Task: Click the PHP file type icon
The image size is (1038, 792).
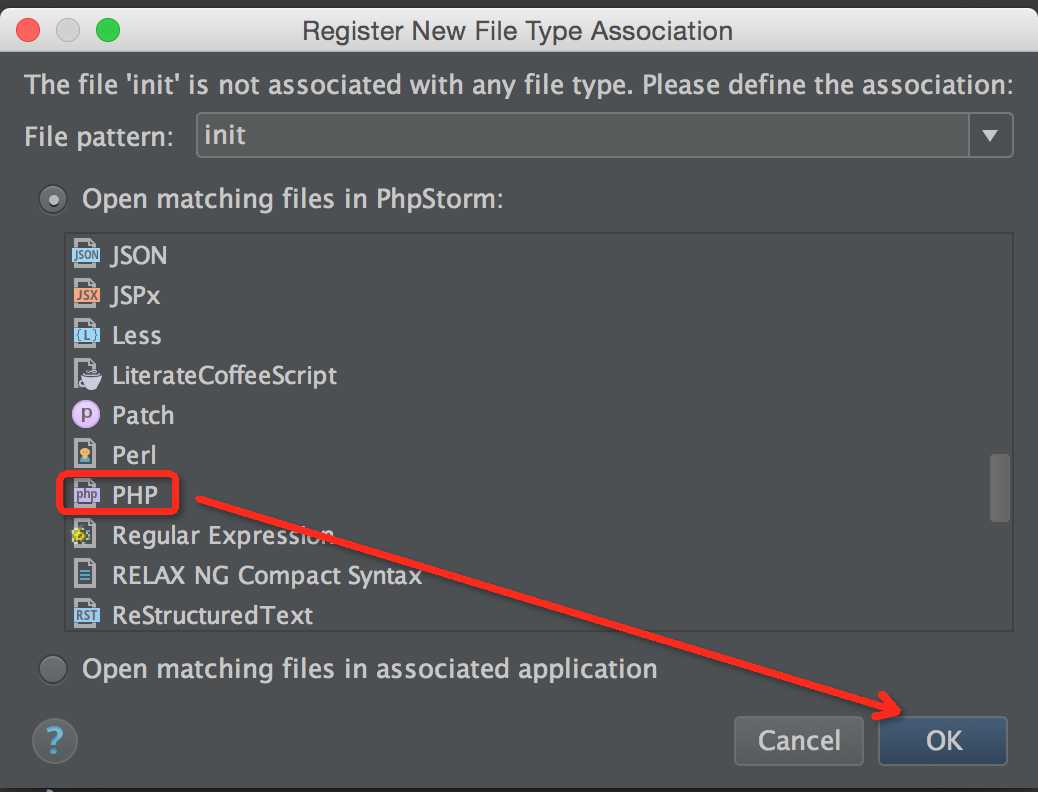Action: click(87, 495)
